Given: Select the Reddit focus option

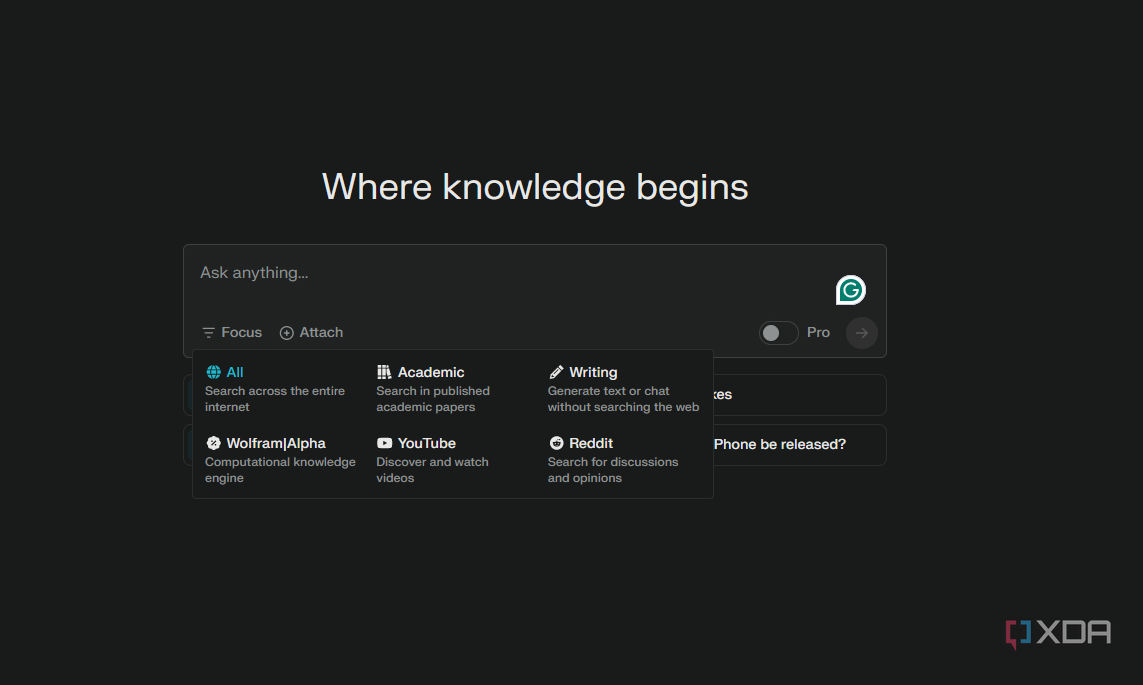Looking at the screenshot, I should (624, 460).
